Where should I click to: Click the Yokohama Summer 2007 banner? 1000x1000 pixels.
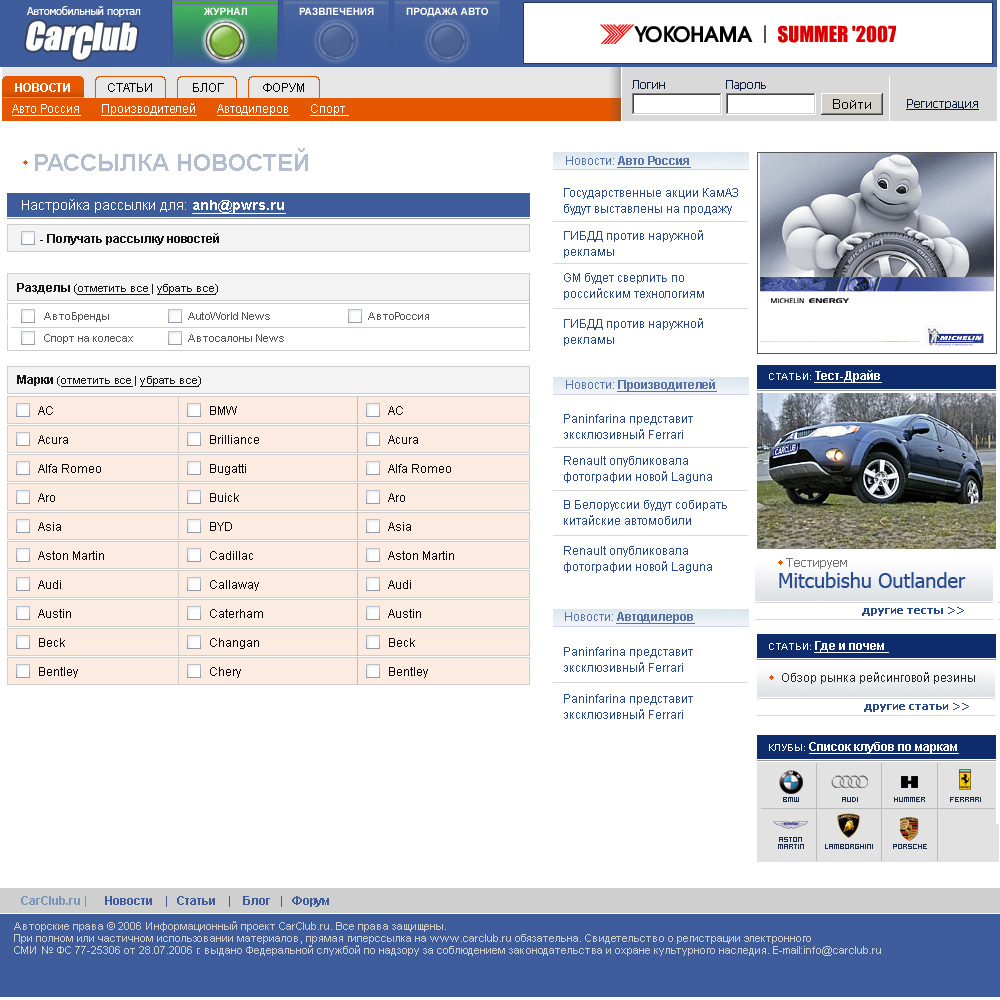[758, 33]
